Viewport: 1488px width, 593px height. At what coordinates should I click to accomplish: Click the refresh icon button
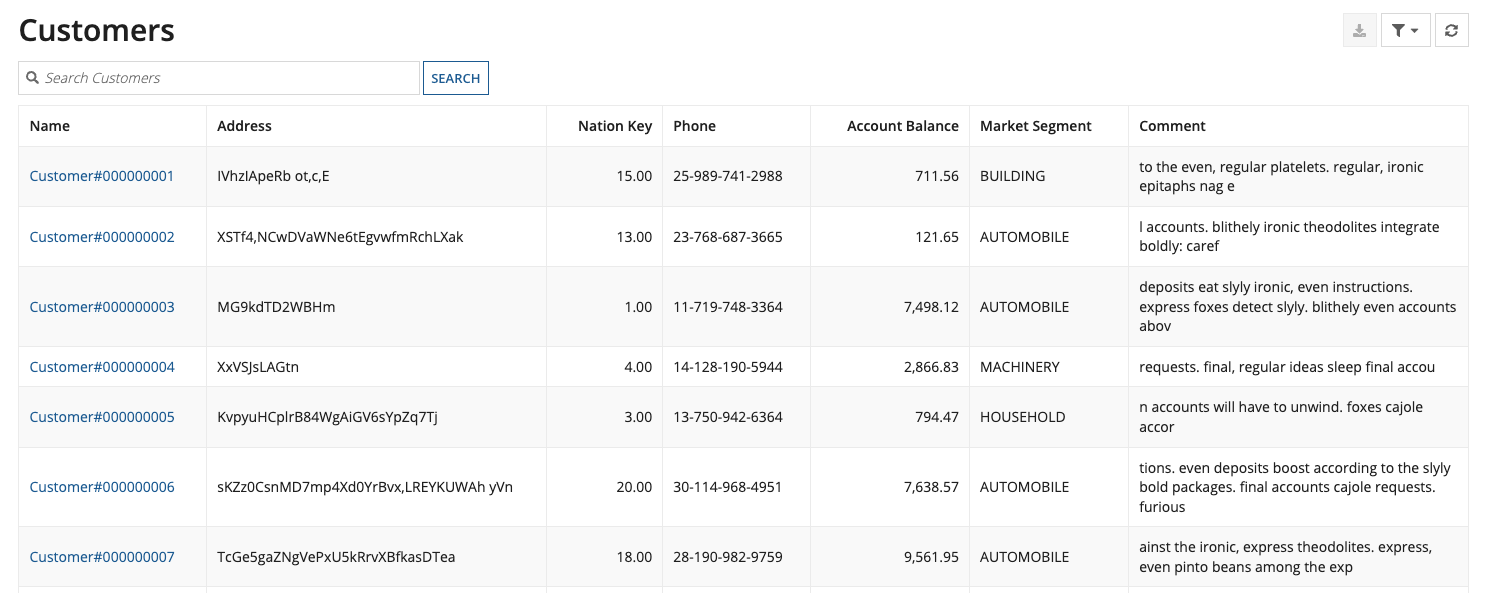pos(1451,31)
